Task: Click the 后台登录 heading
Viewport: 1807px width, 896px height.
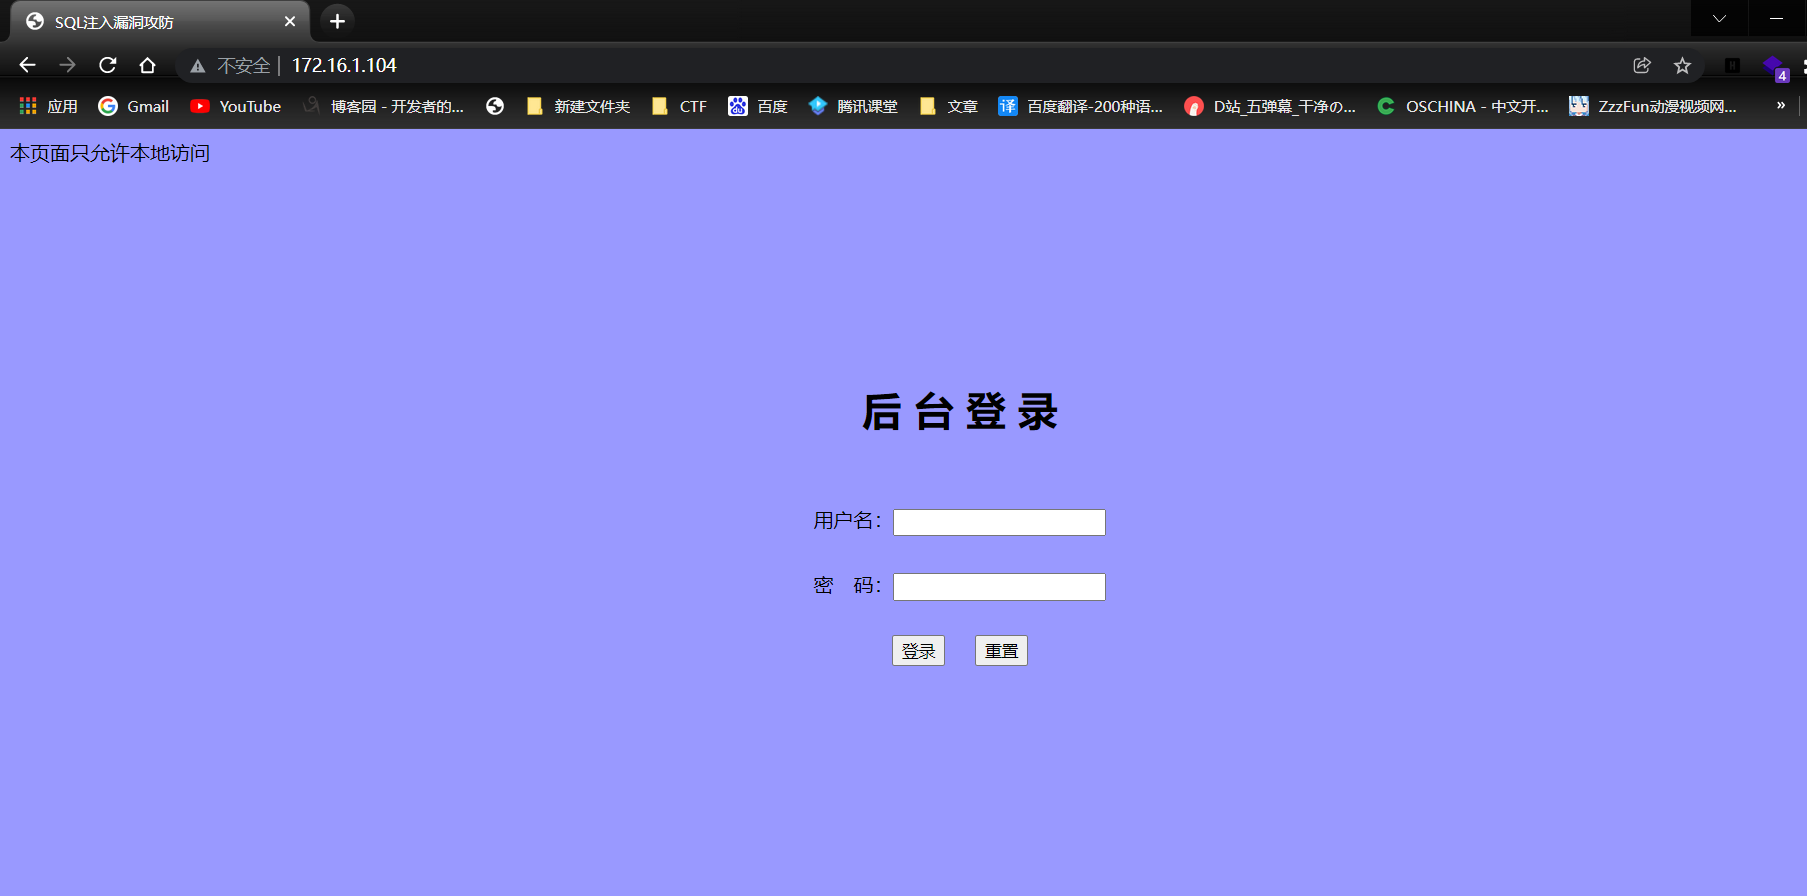Action: [x=960, y=412]
